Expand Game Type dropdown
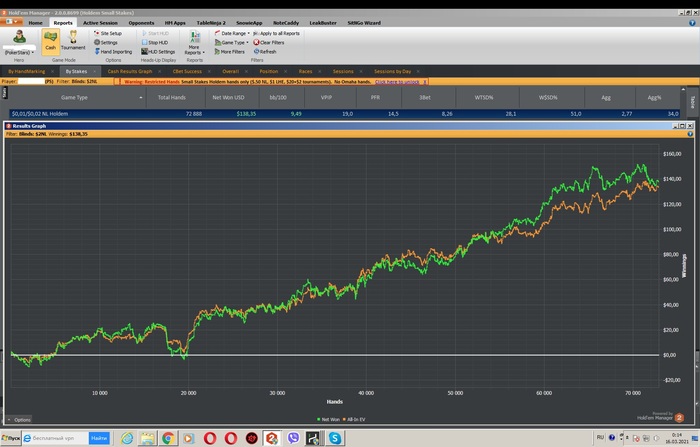 click(232, 42)
